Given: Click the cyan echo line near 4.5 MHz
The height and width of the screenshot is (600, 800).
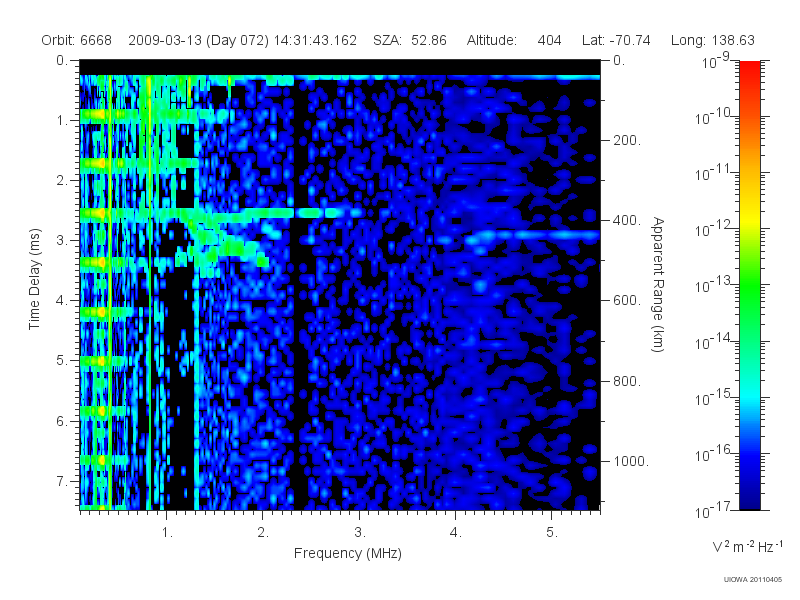Looking at the screenshot, I should [531, 236].
